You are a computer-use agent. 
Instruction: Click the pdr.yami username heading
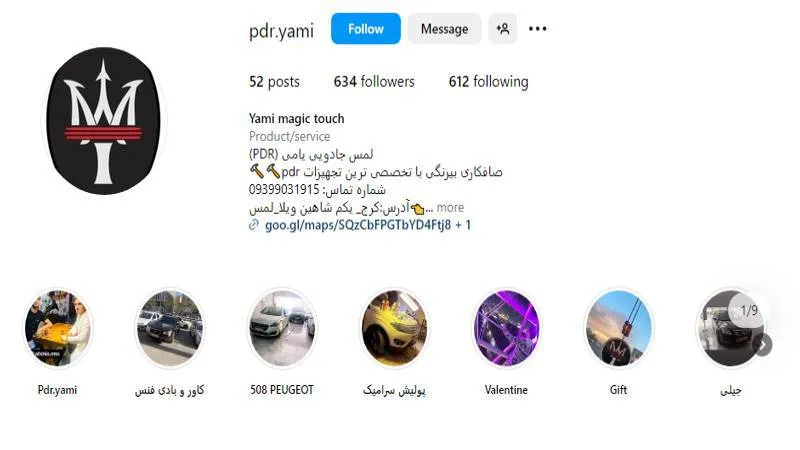coord(281,31)
